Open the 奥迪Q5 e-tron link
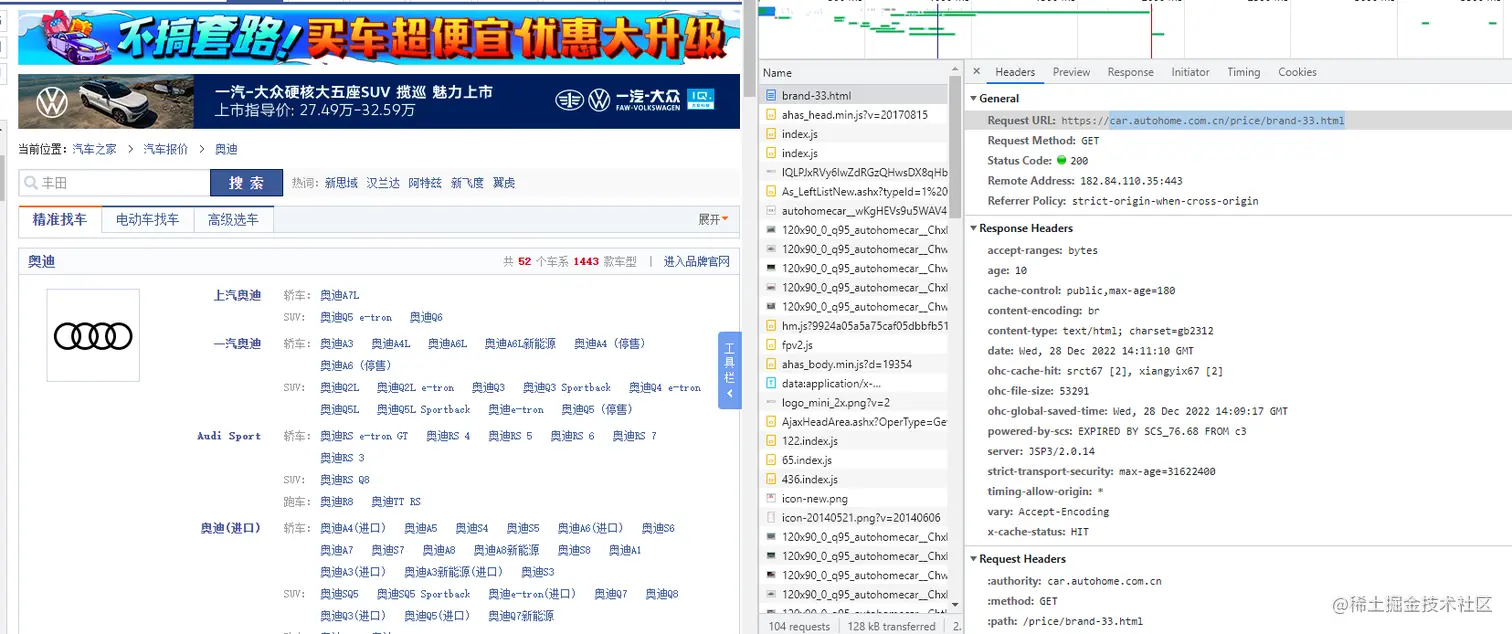1512x634 pixels. click(356, 318)
